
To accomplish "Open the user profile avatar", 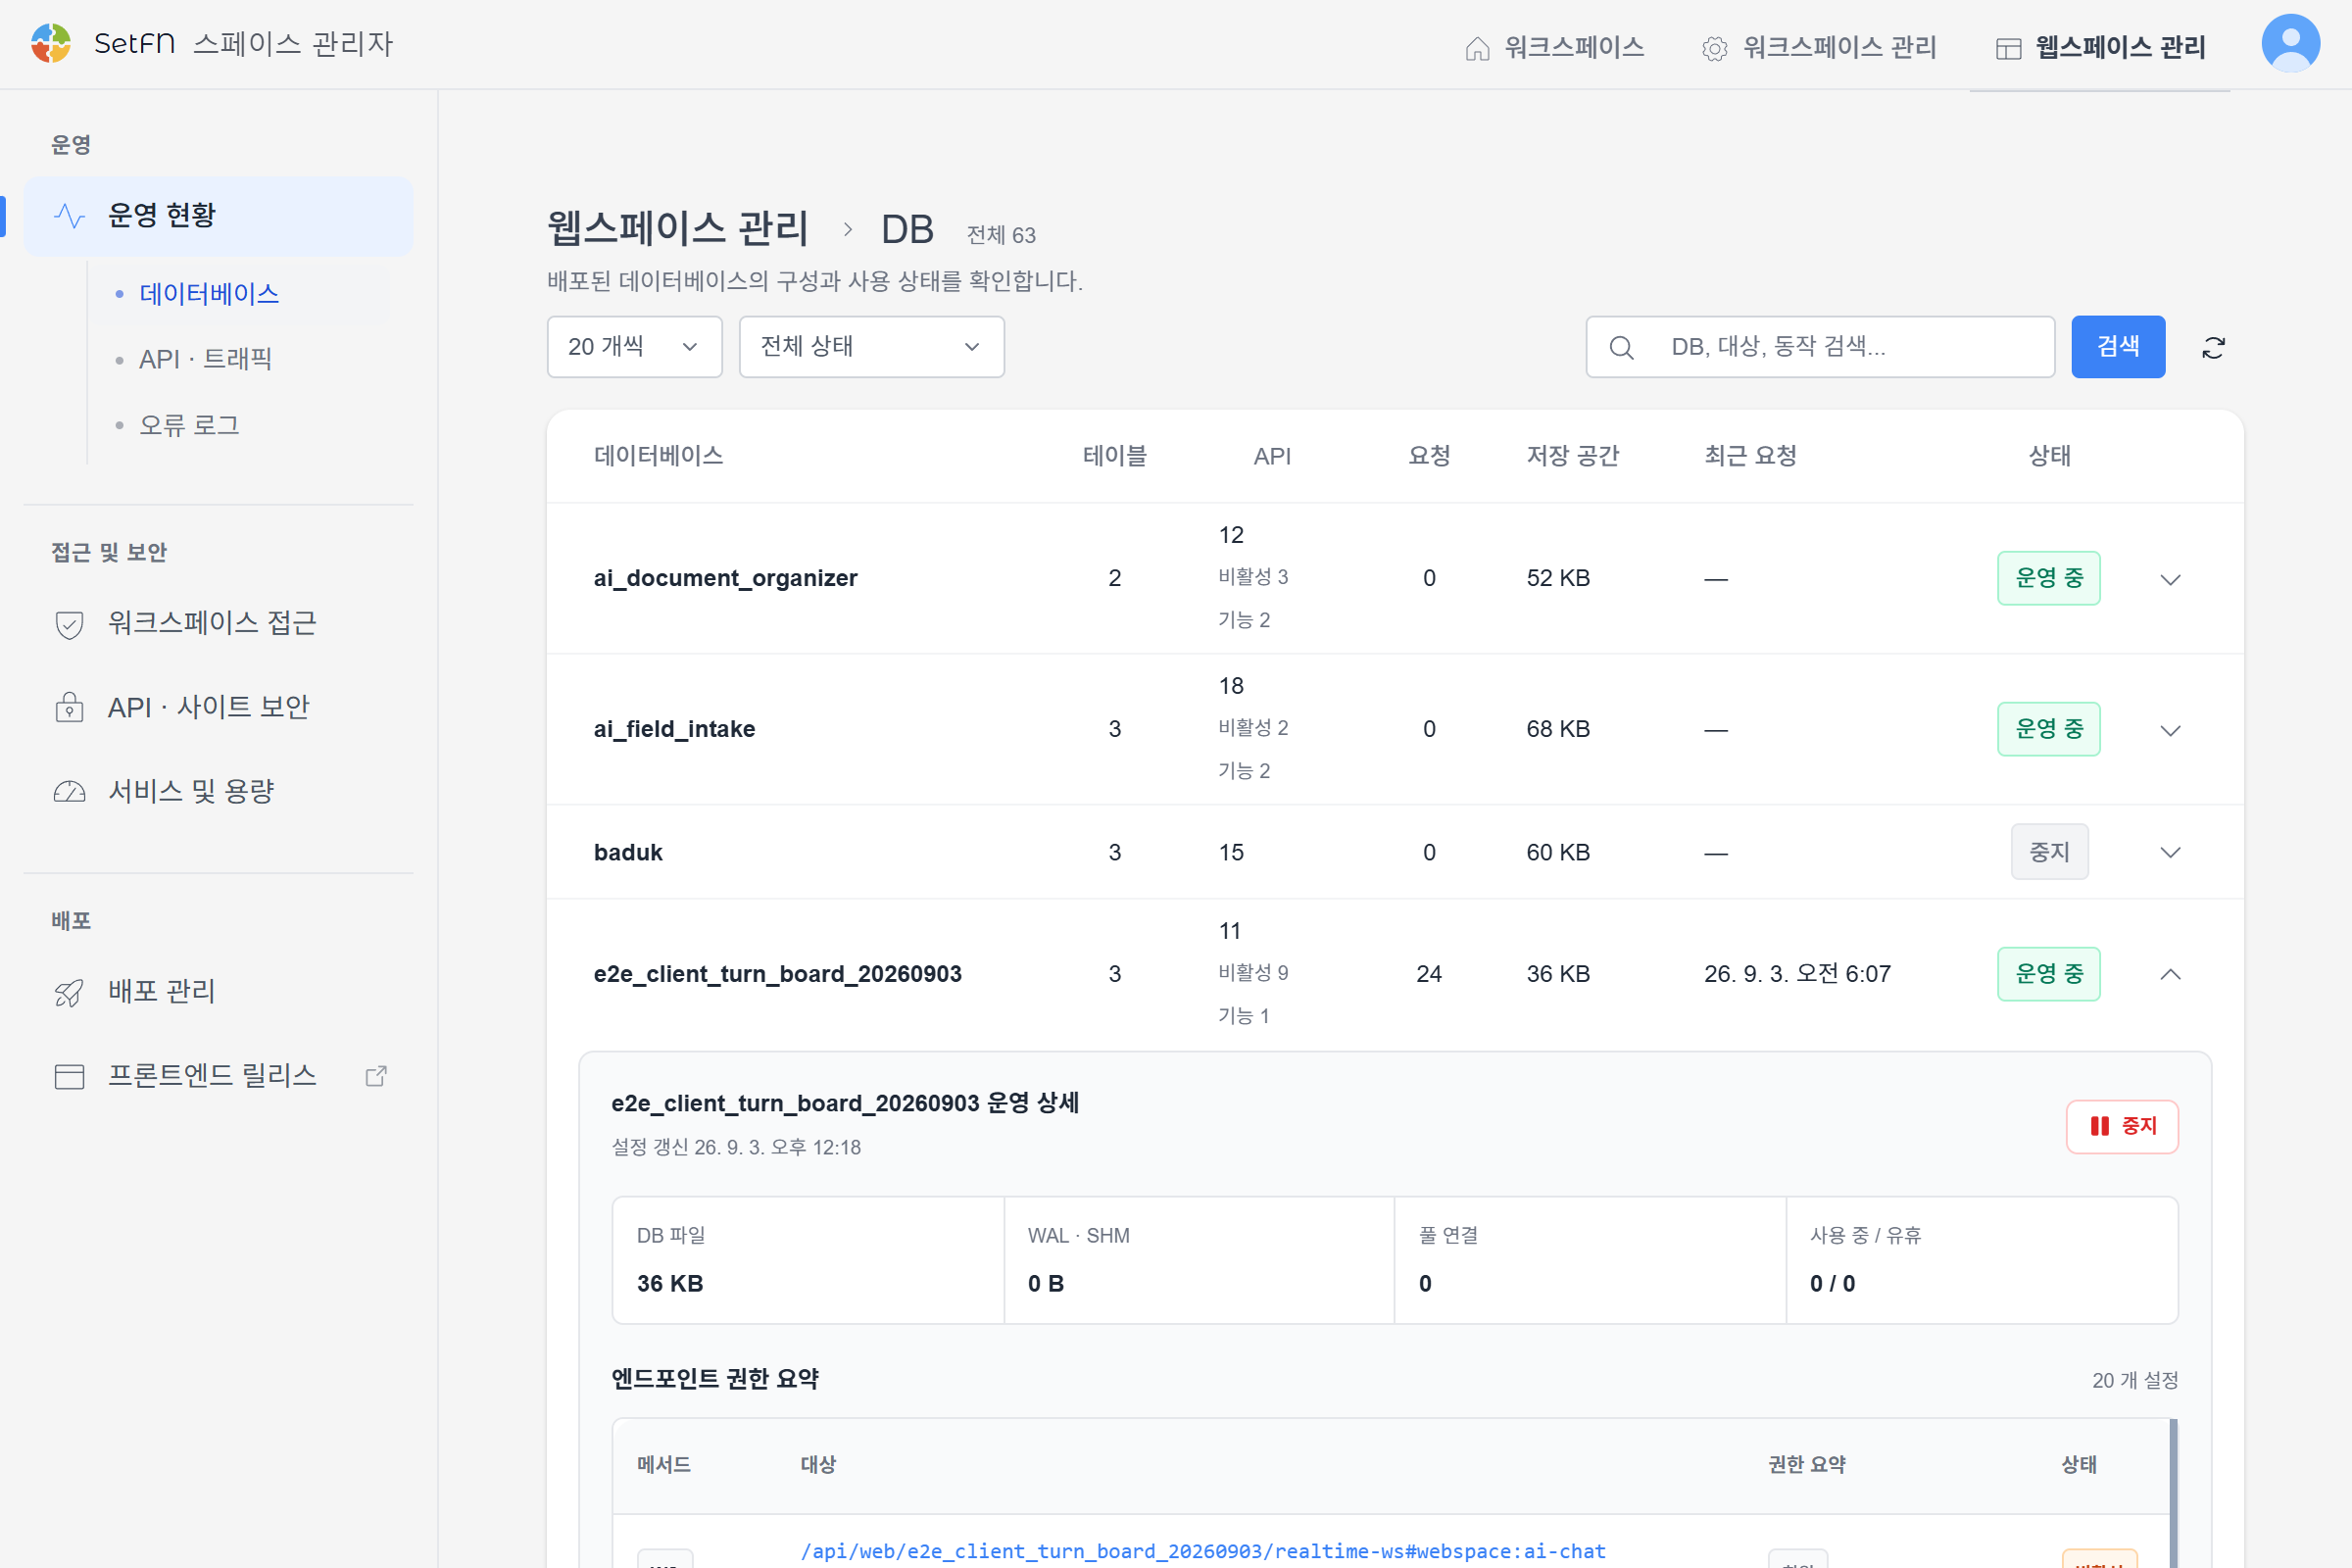I will pyautogui.click(x=2290, y=43).
